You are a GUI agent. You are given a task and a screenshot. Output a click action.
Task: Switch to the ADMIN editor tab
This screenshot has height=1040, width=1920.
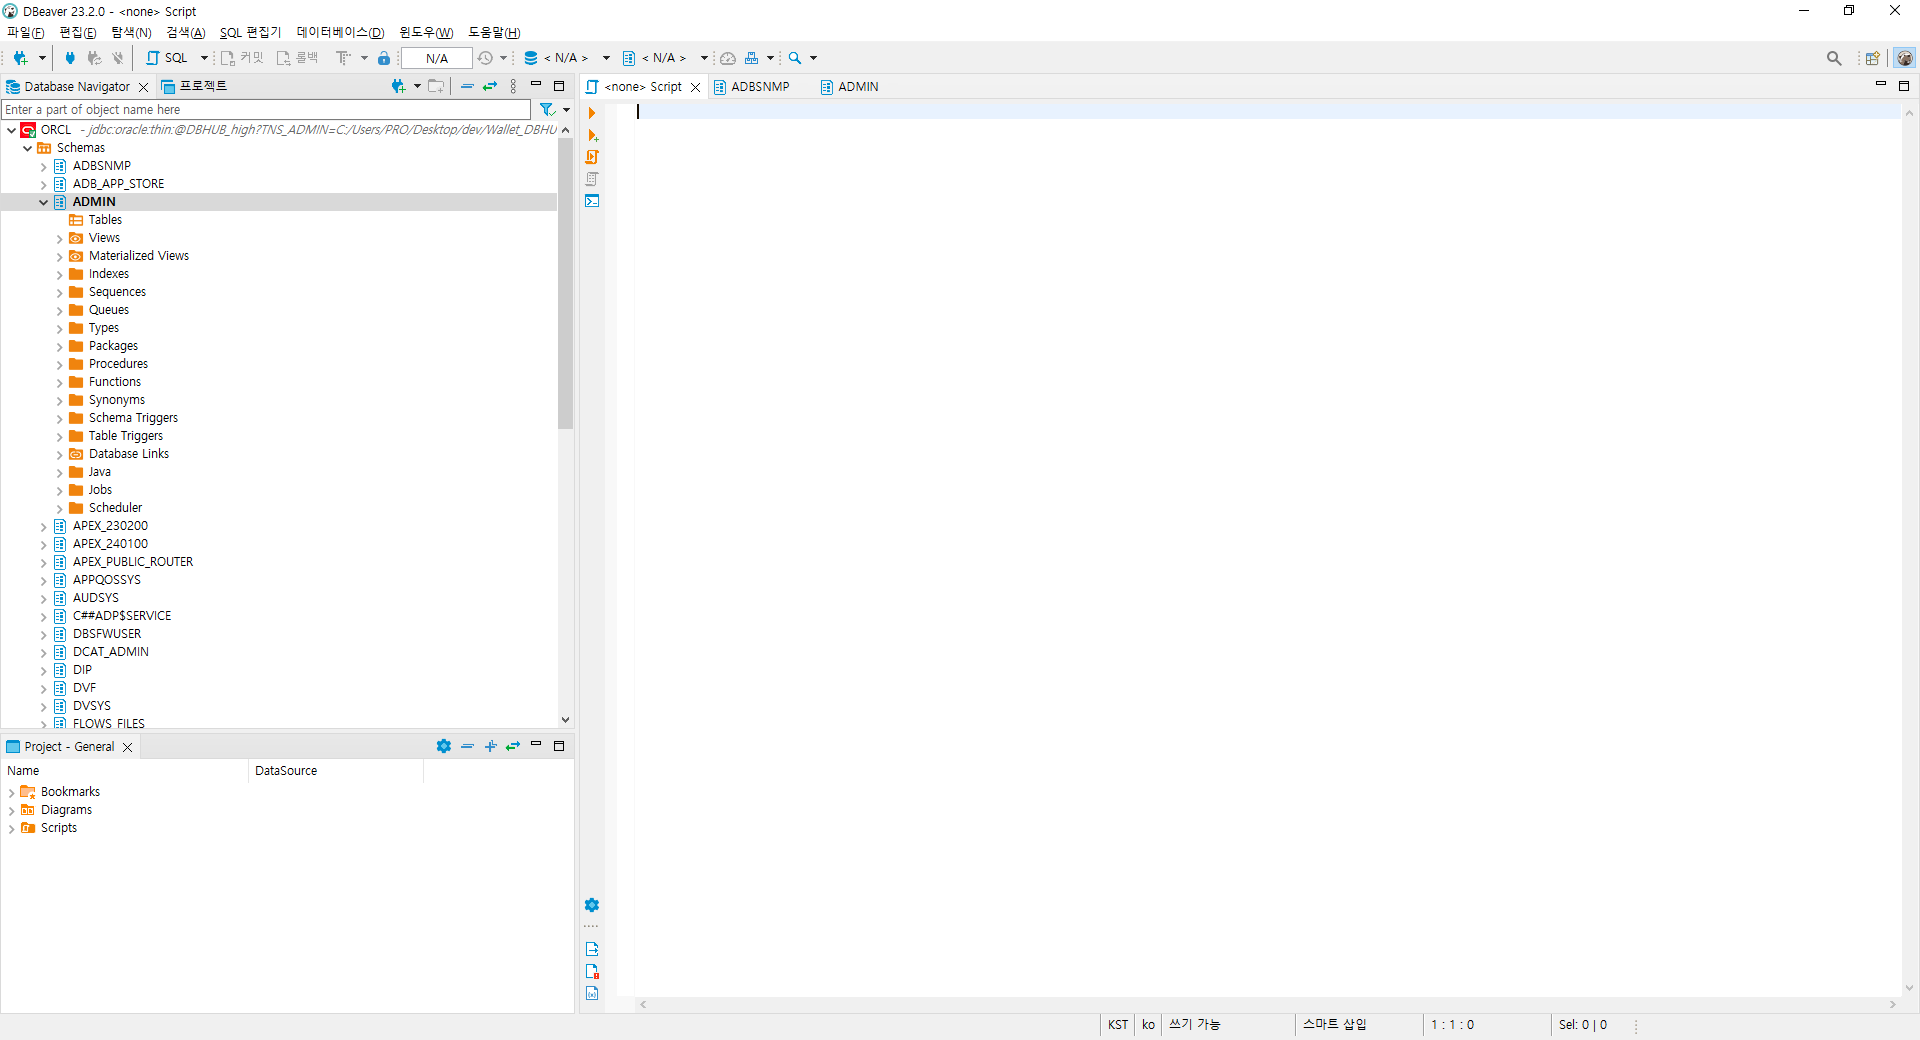pos(849,87)
